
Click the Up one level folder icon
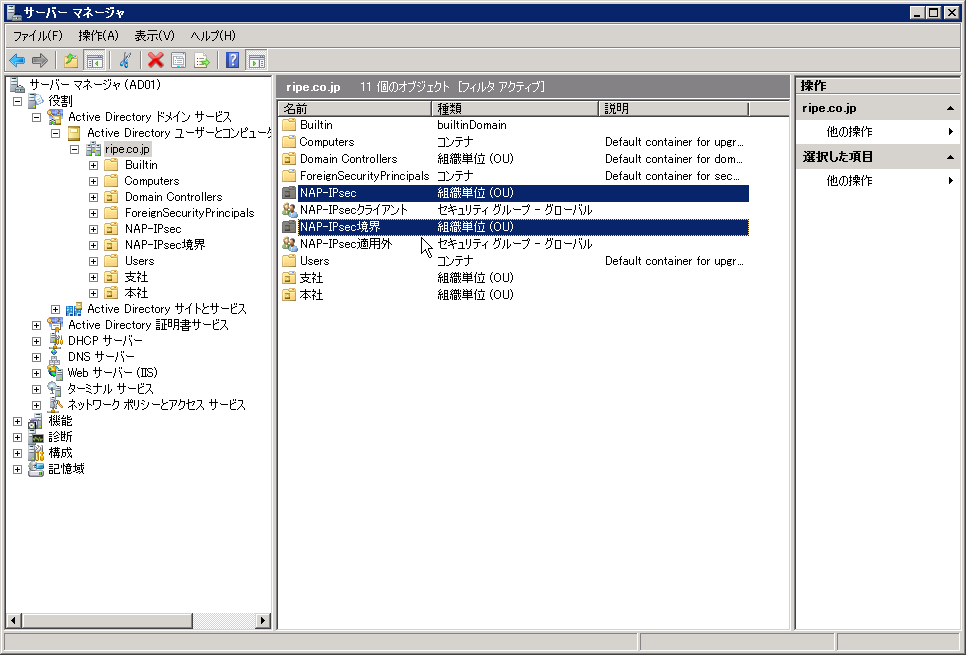(x=71, y=60)
